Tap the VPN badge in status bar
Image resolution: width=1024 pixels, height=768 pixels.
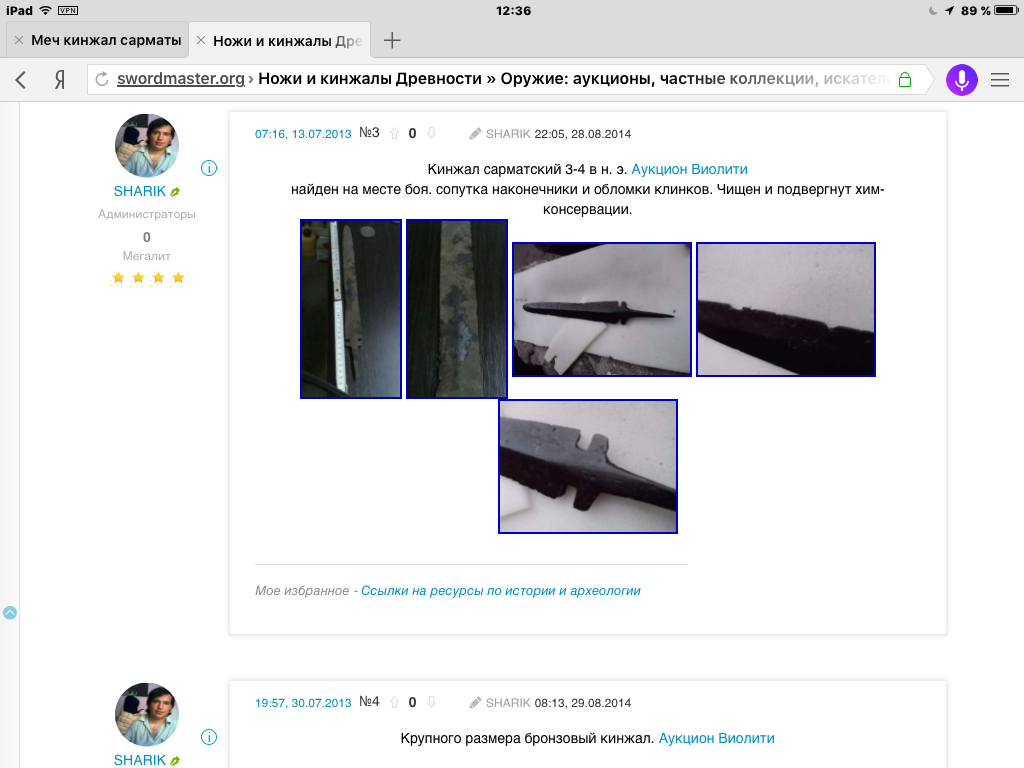68,10
